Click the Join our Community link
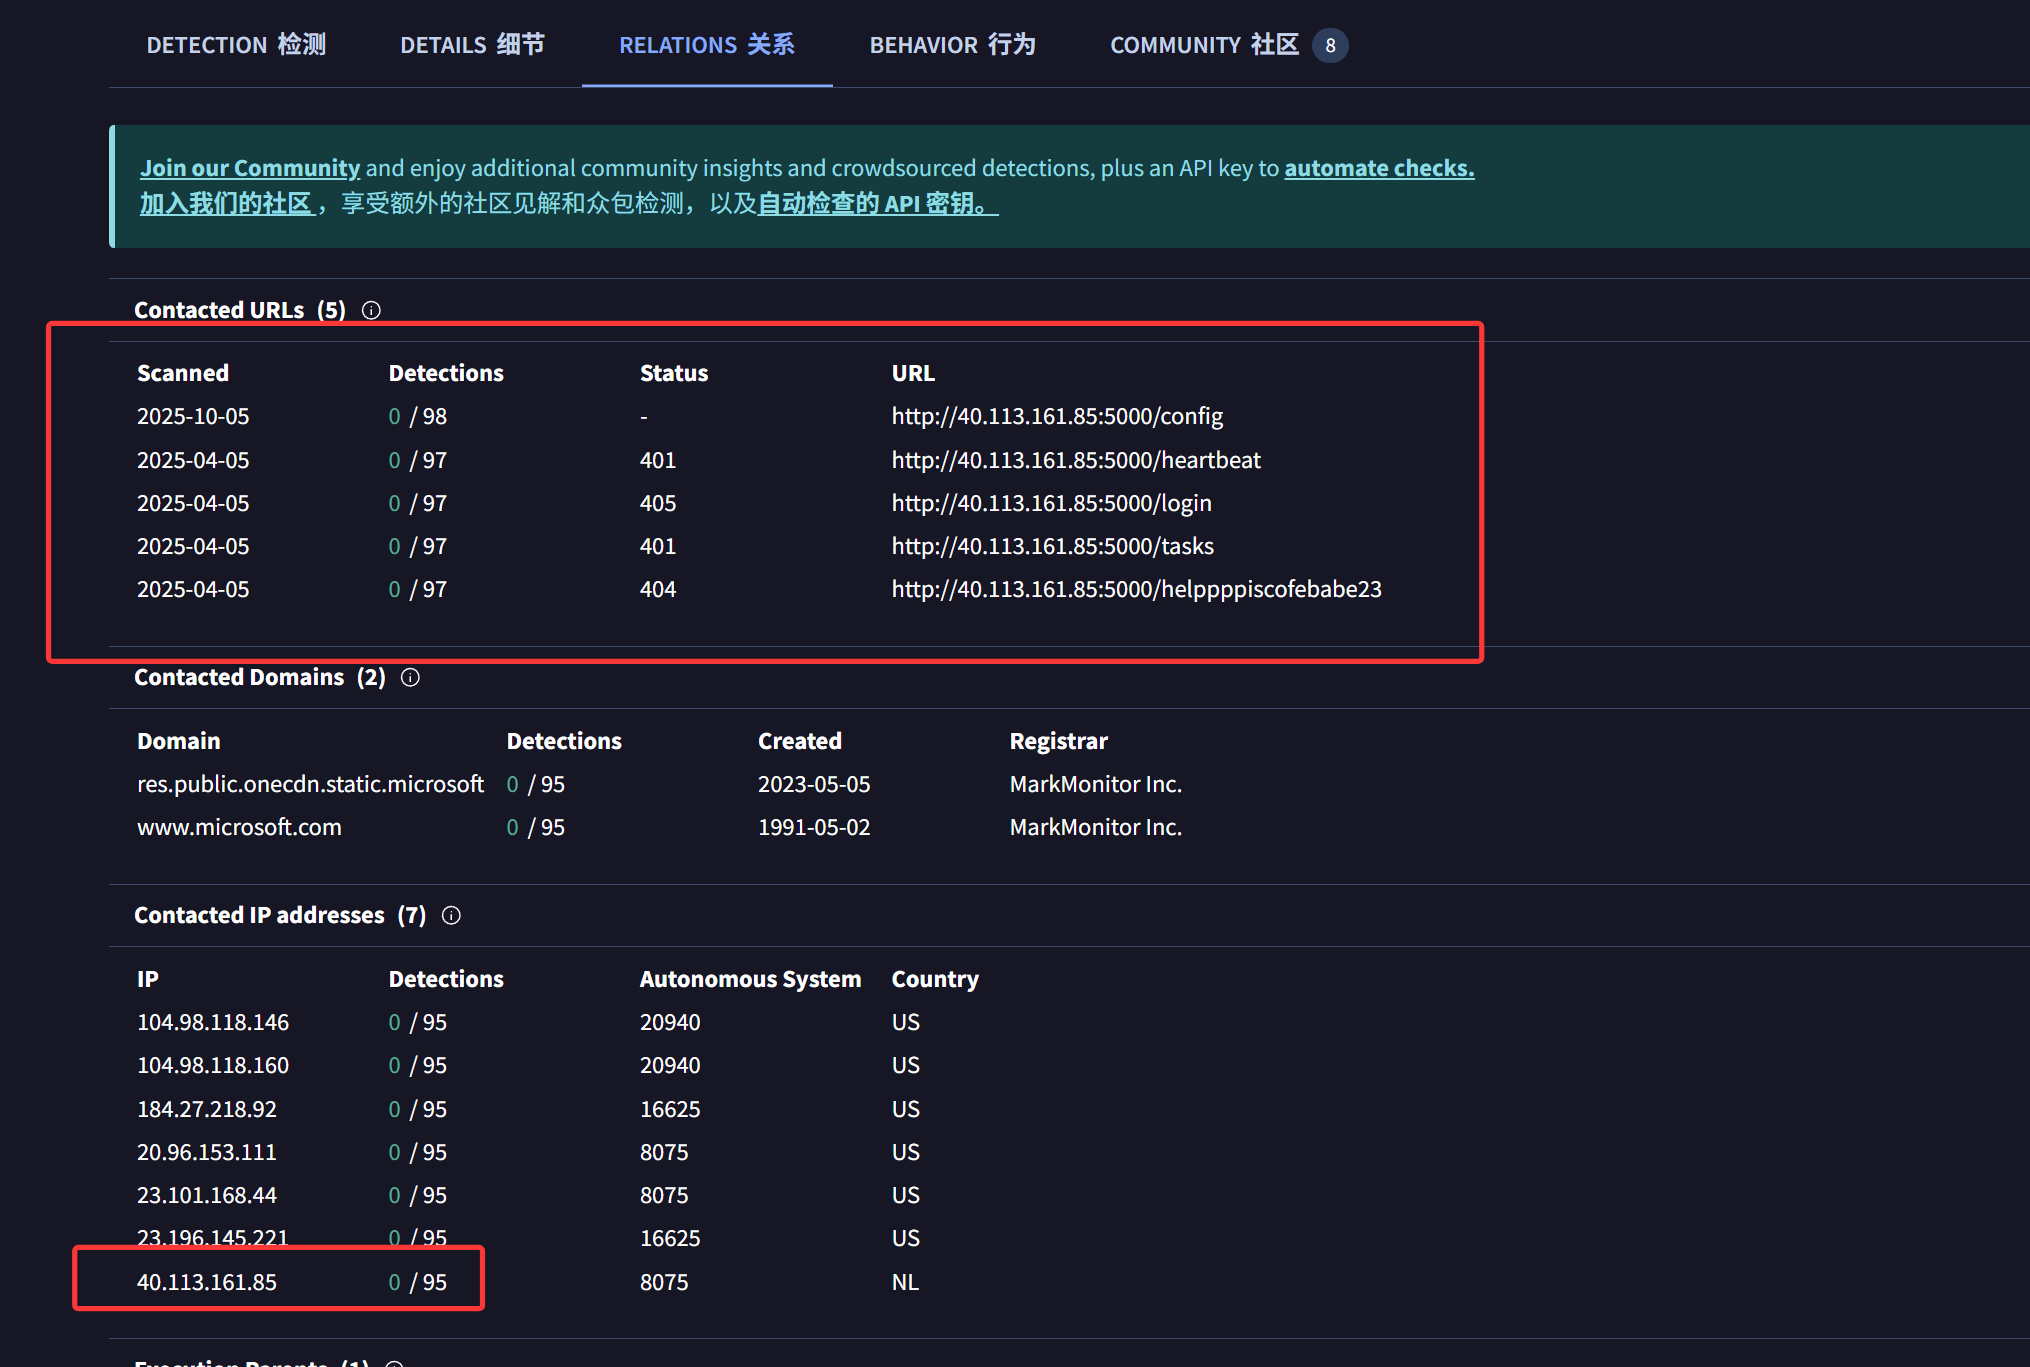Viewport: 2030px width, 1367px height. (x=249, y=168)
